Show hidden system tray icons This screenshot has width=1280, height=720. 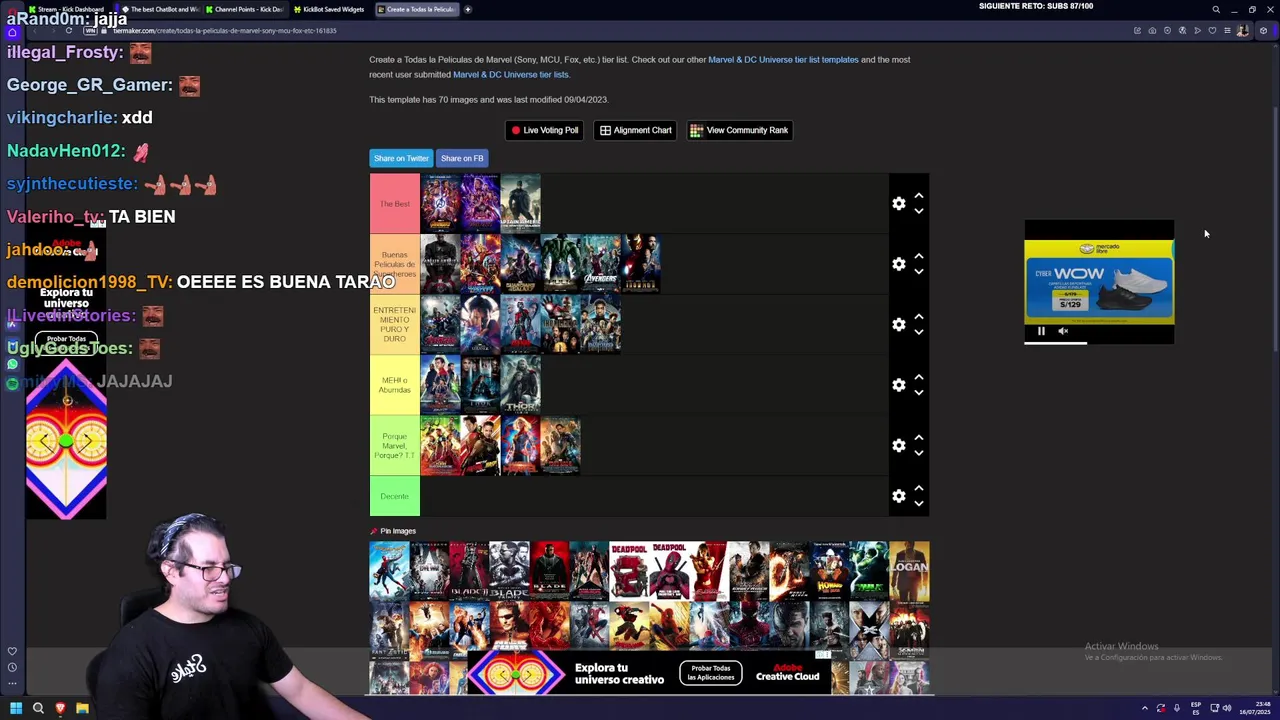pyautogui.click(x=1144, y=708)
